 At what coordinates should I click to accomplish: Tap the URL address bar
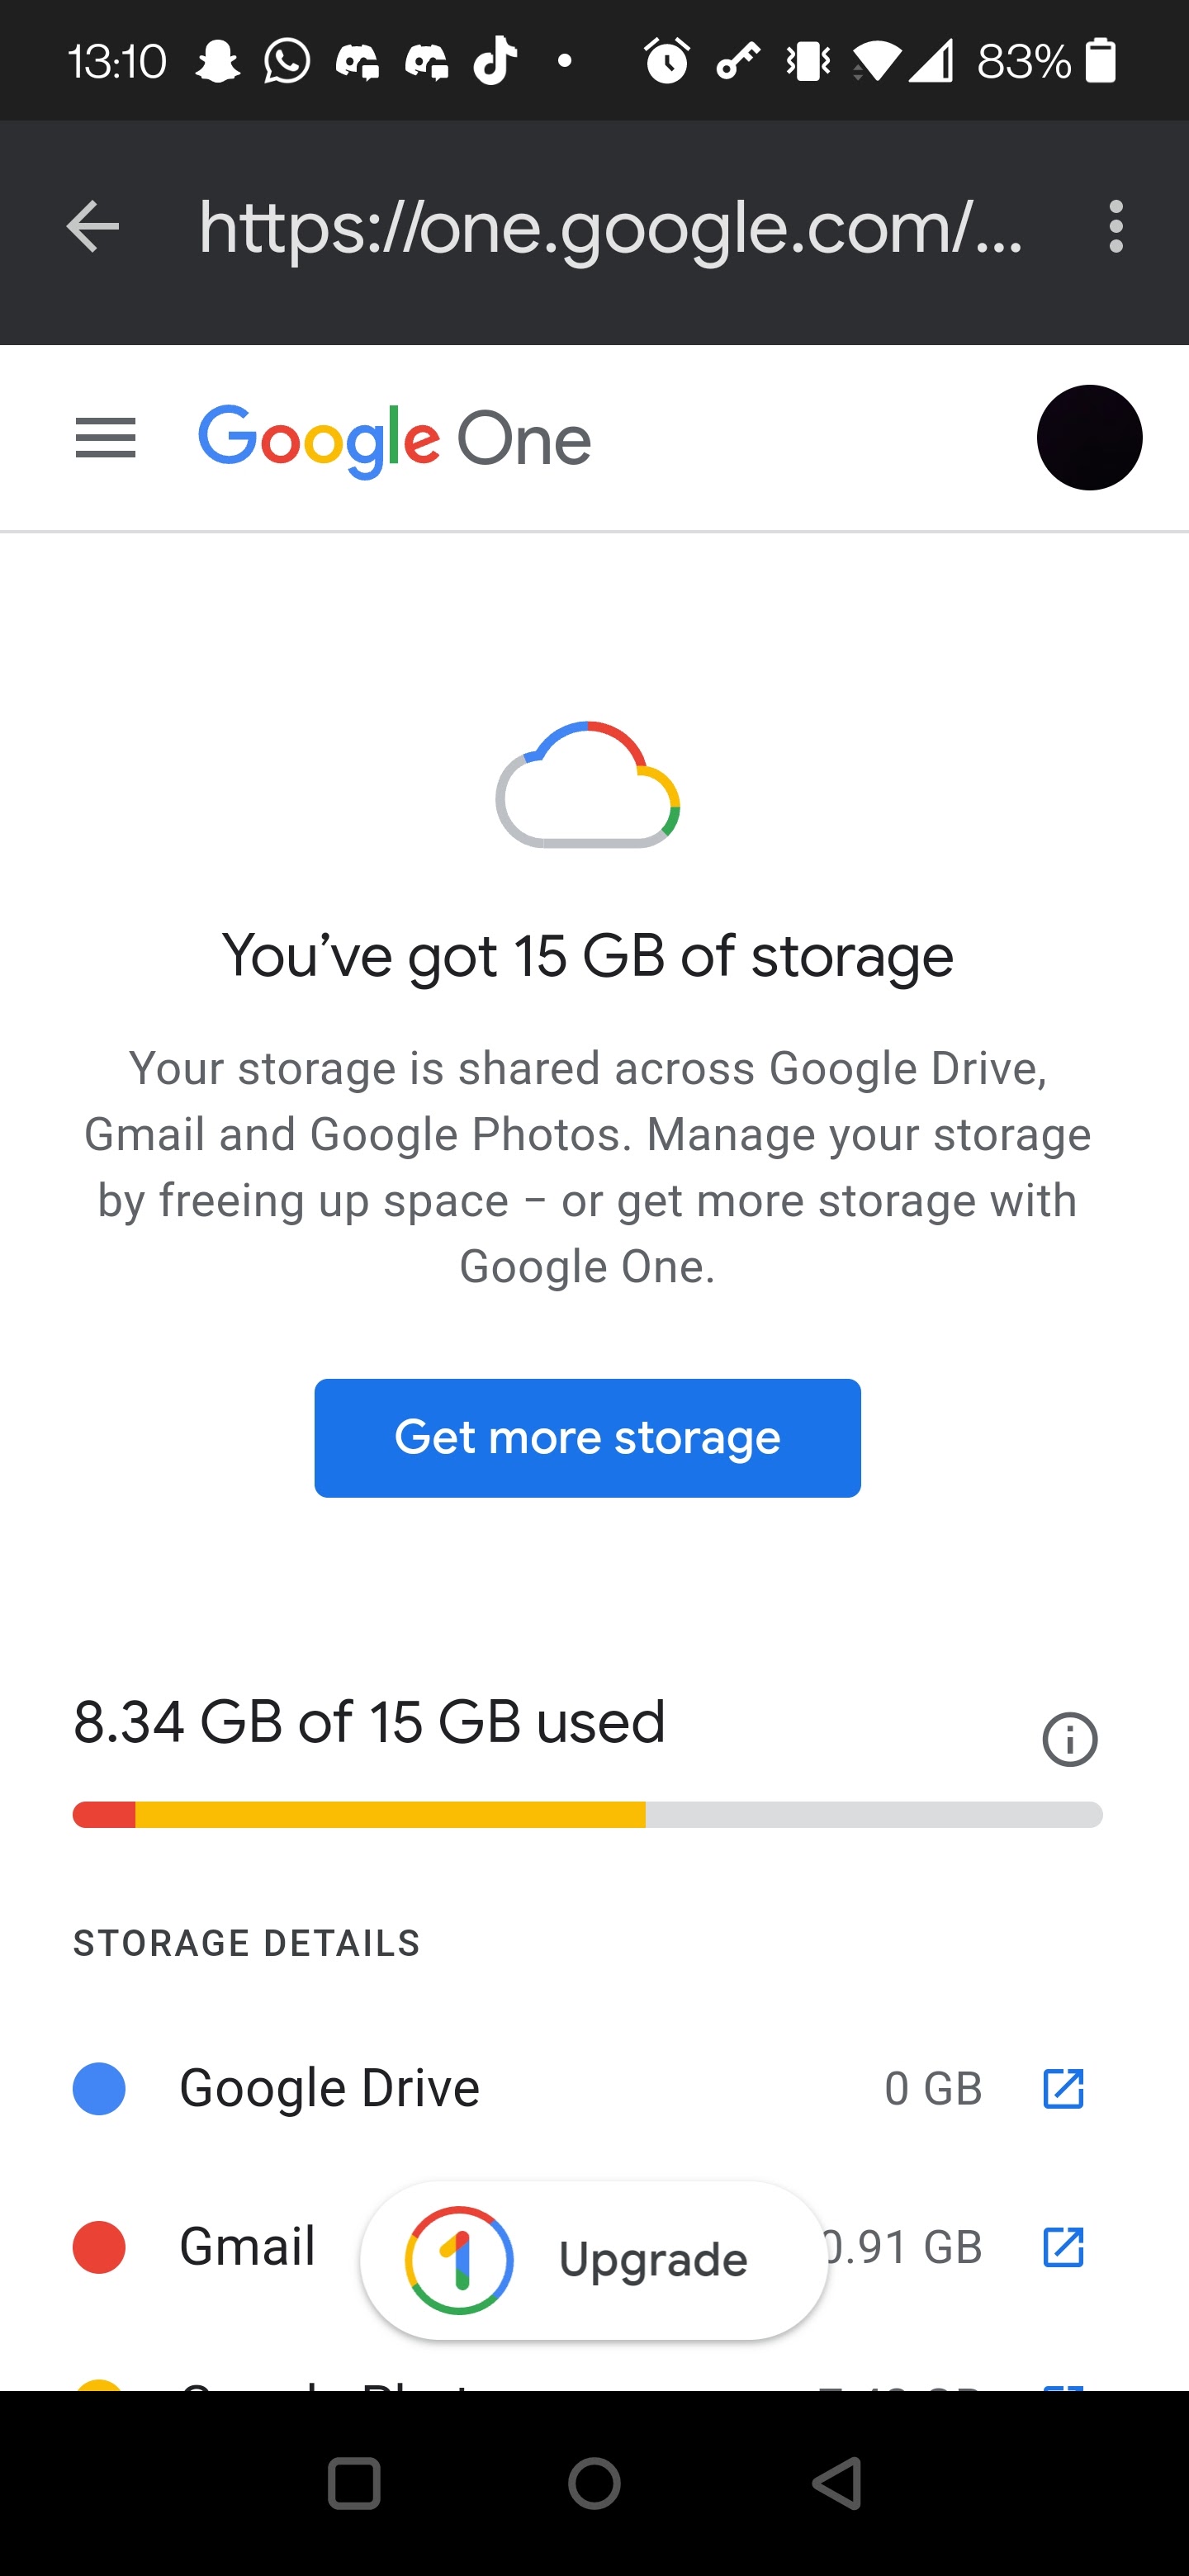[x=610, y=229]
